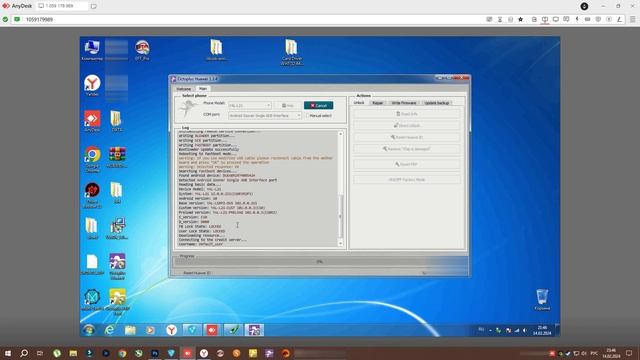Select the Card Driver folder on desktop
640x360 pixels.
coord(291,52)
